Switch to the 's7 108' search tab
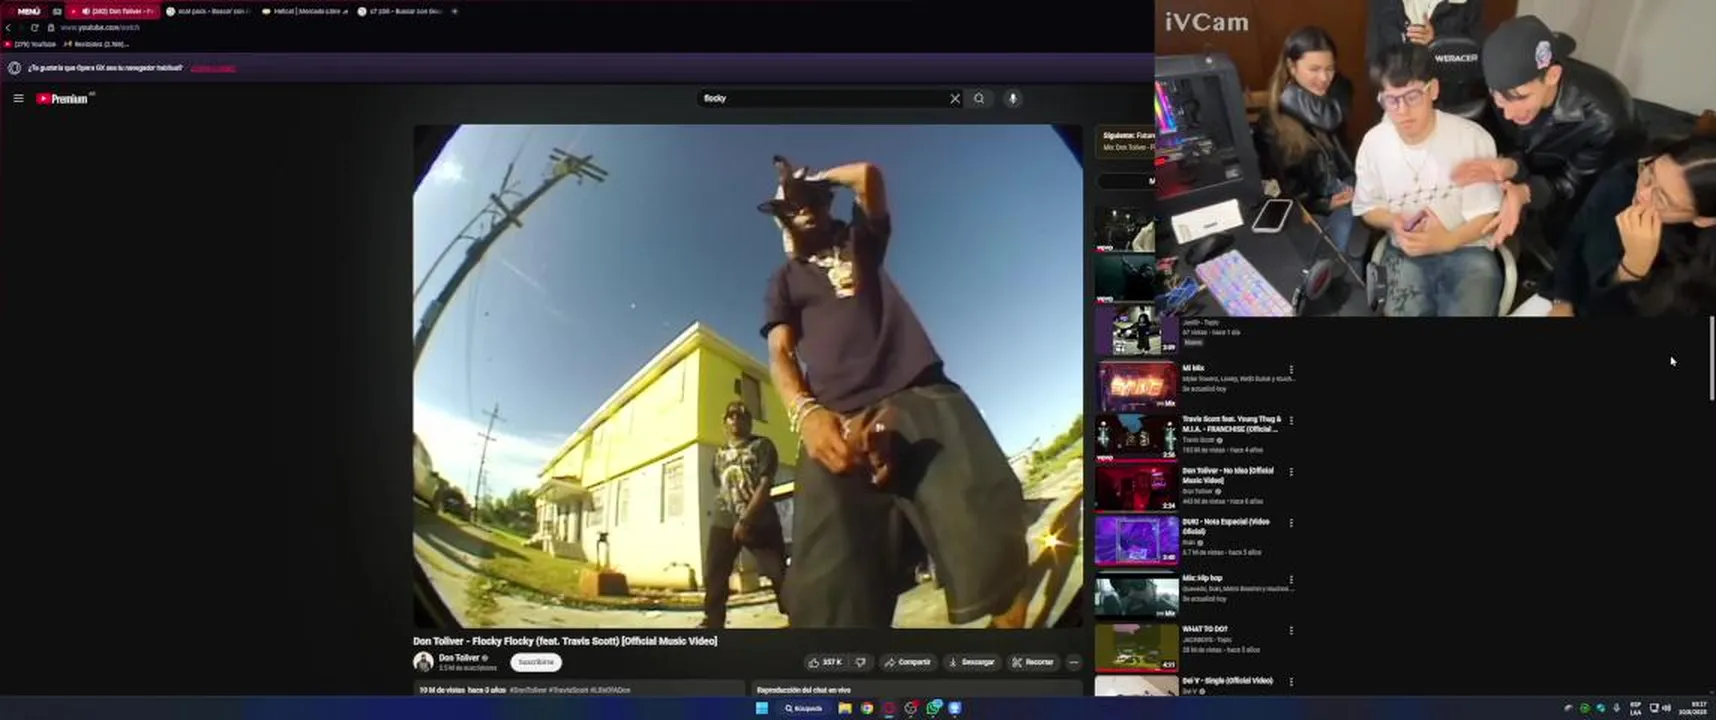Image resolution: width=1716 pixels, height=720 pixels. tap(400, 11)
